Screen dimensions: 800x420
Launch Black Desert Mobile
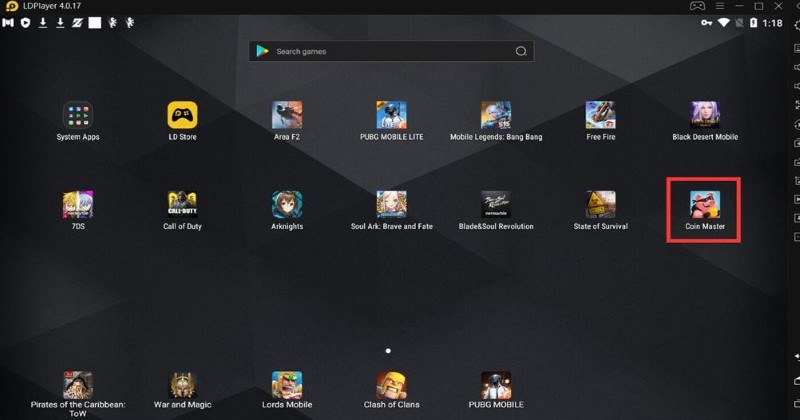point(705,115)
